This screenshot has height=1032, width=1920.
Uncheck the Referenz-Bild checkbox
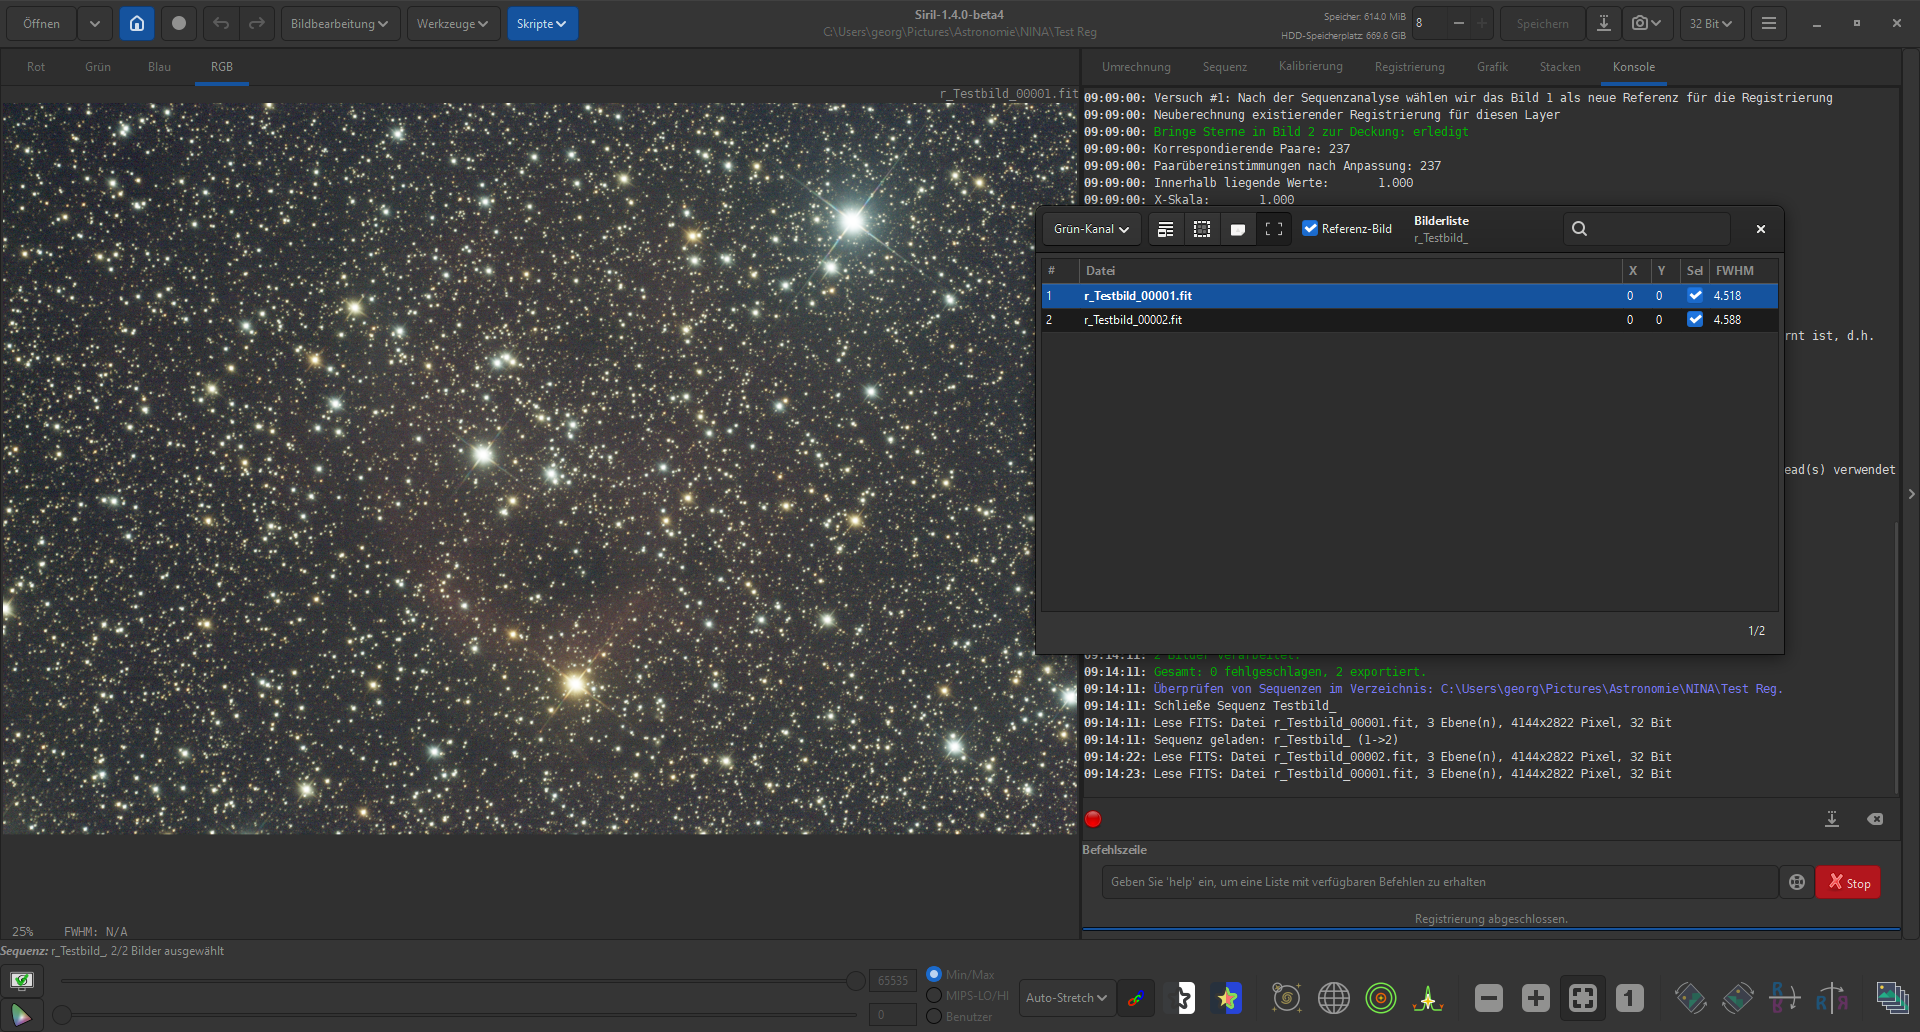pos(1310,228)
